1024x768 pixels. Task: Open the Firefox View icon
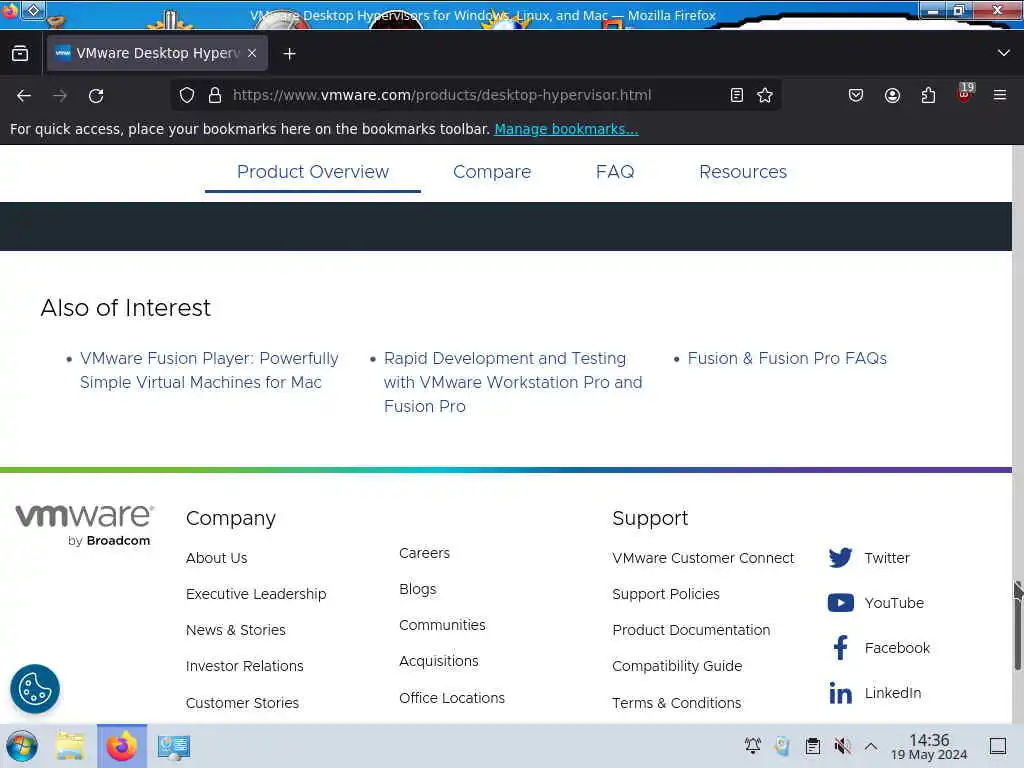click(20, 54)
